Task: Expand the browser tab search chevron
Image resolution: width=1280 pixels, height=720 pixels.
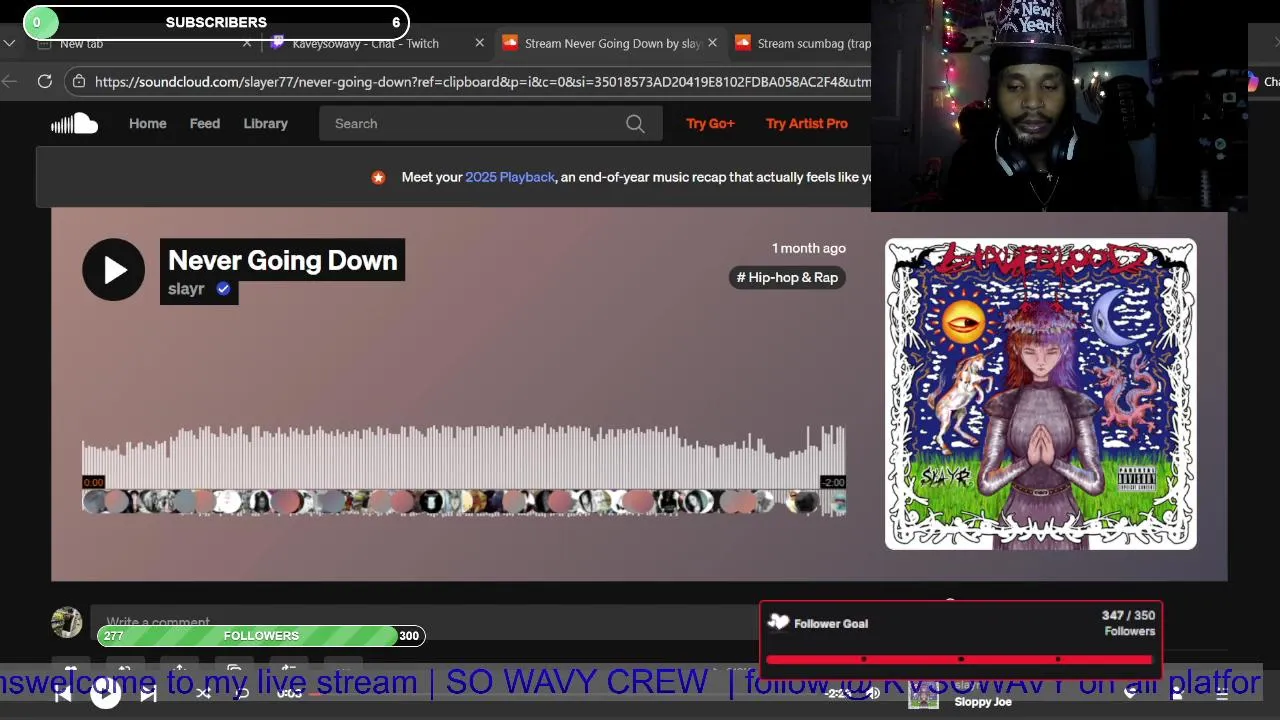Action: click(9, 43)
